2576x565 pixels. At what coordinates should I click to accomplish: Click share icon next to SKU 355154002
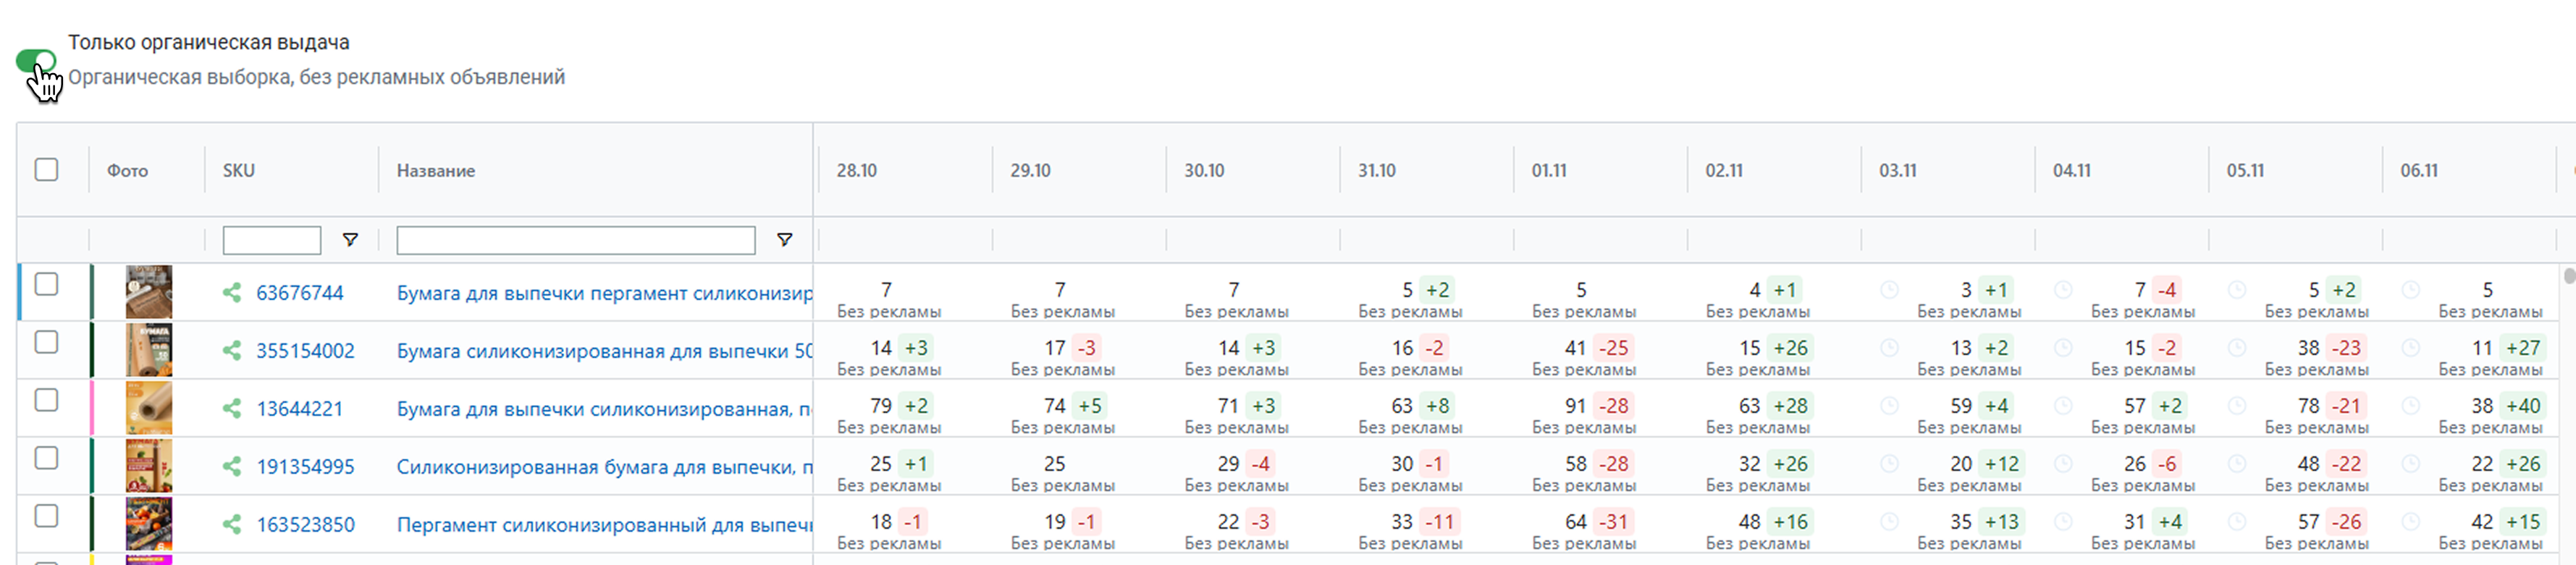(x=232, y=351)
